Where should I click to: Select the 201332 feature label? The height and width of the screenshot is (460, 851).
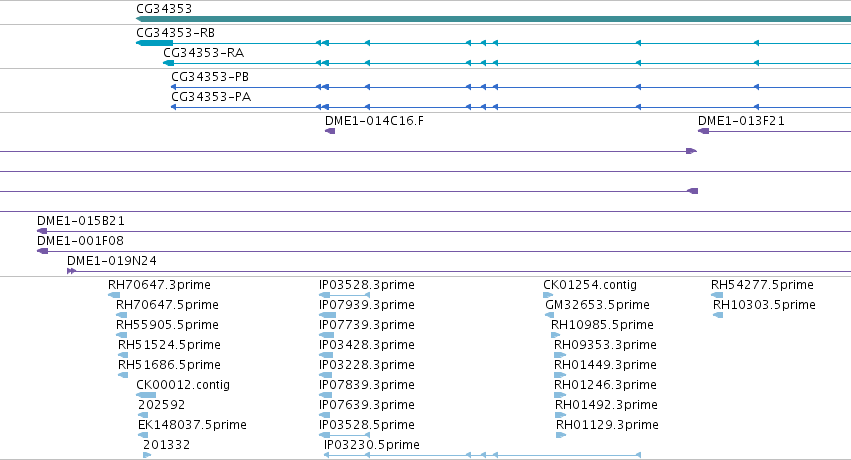(167, 445)
